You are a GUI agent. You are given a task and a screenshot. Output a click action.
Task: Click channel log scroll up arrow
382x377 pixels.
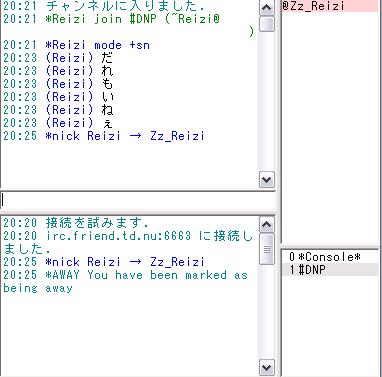click(267, 8)
